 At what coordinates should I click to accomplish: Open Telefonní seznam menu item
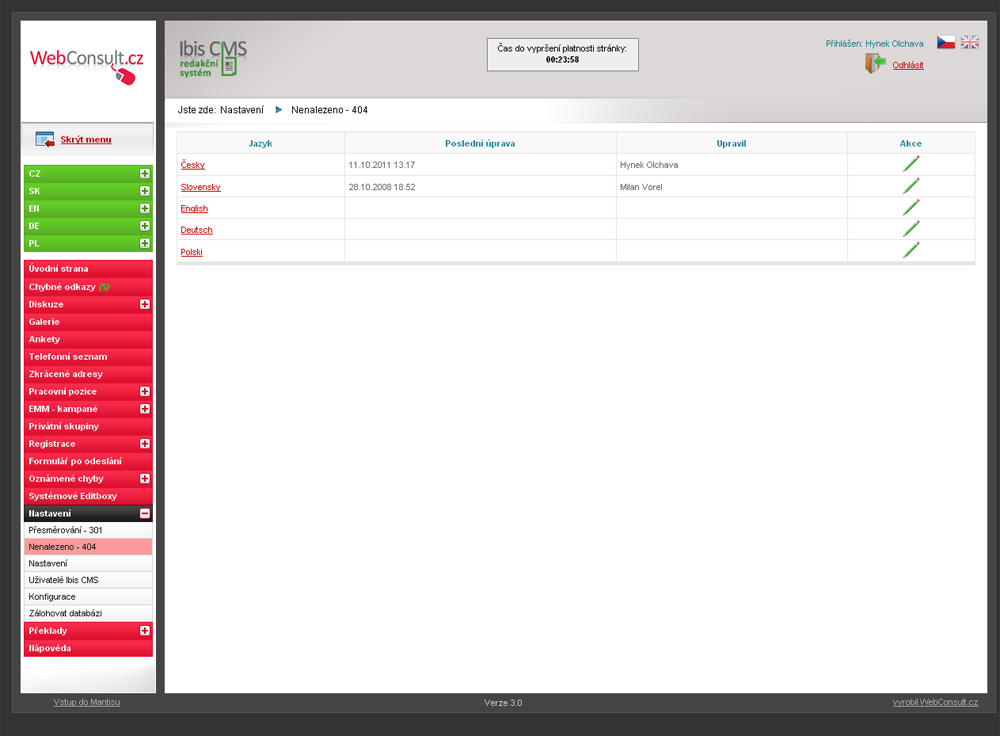tap(88, 357)
